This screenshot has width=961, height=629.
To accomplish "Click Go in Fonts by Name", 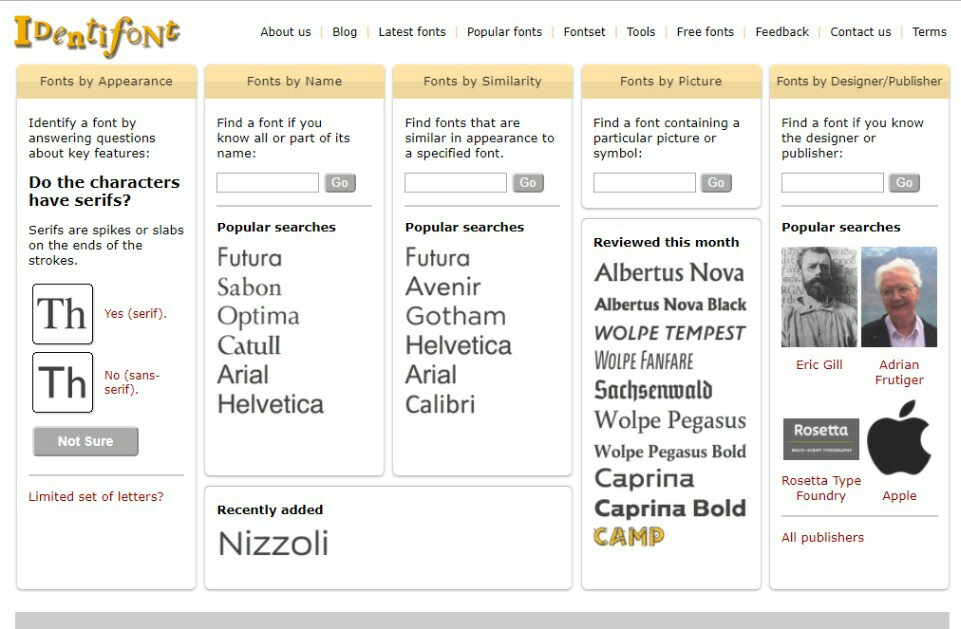I will pyautogui.click(x=340, y=183).
